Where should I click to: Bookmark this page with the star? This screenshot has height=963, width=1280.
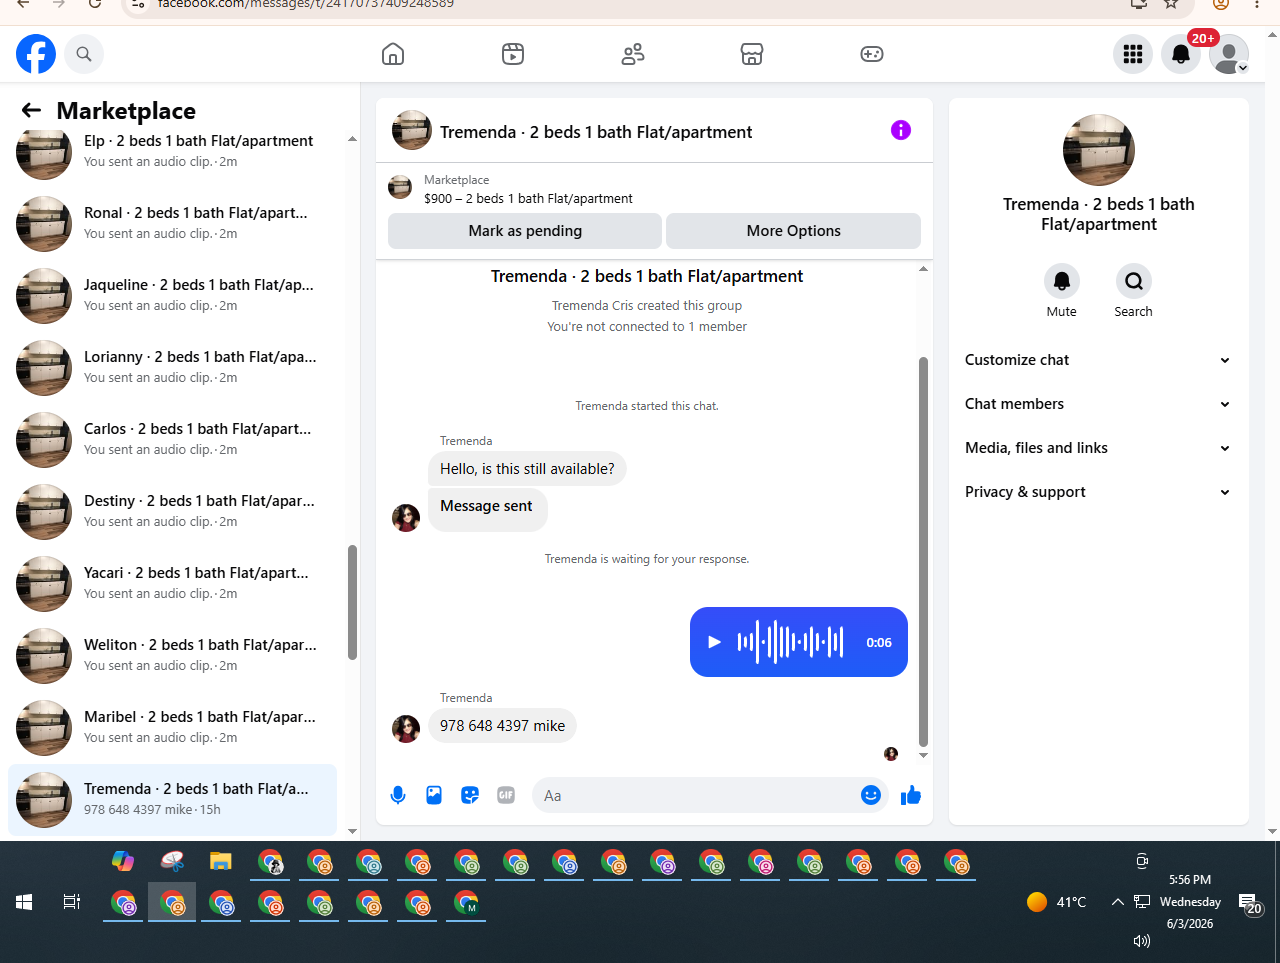[1171, 4]
